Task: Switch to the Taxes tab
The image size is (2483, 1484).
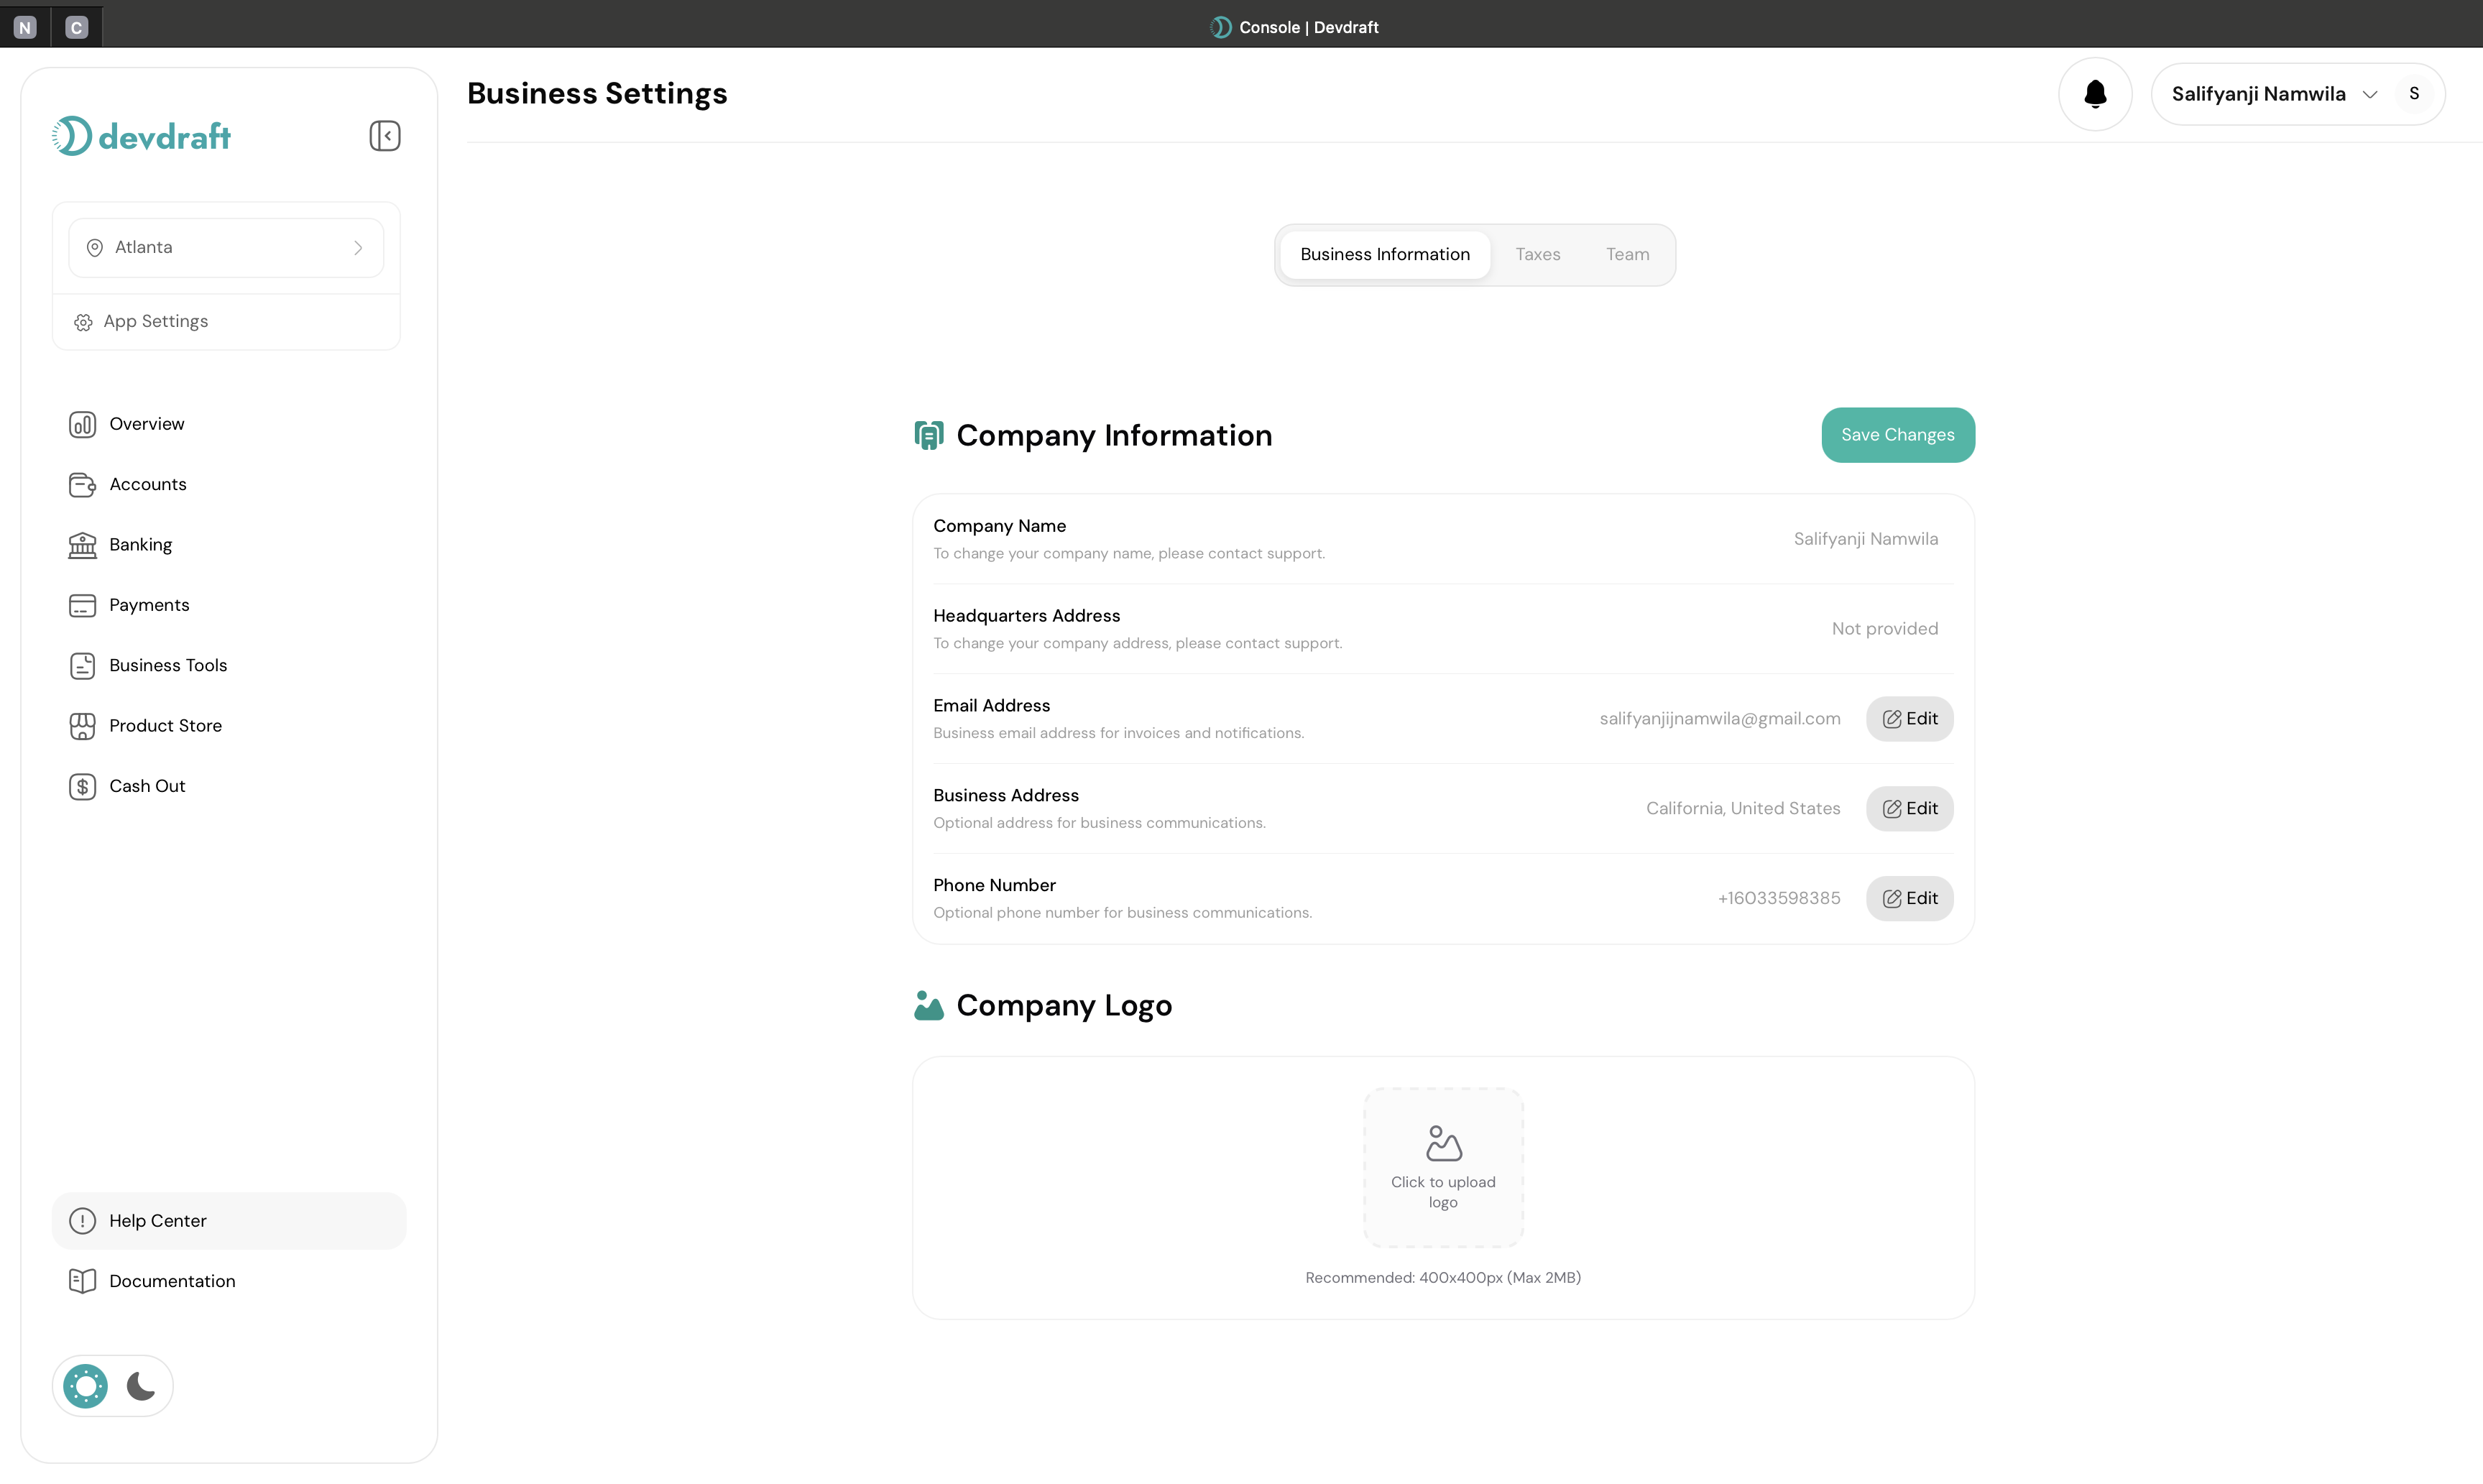Action: [1537, 254]
